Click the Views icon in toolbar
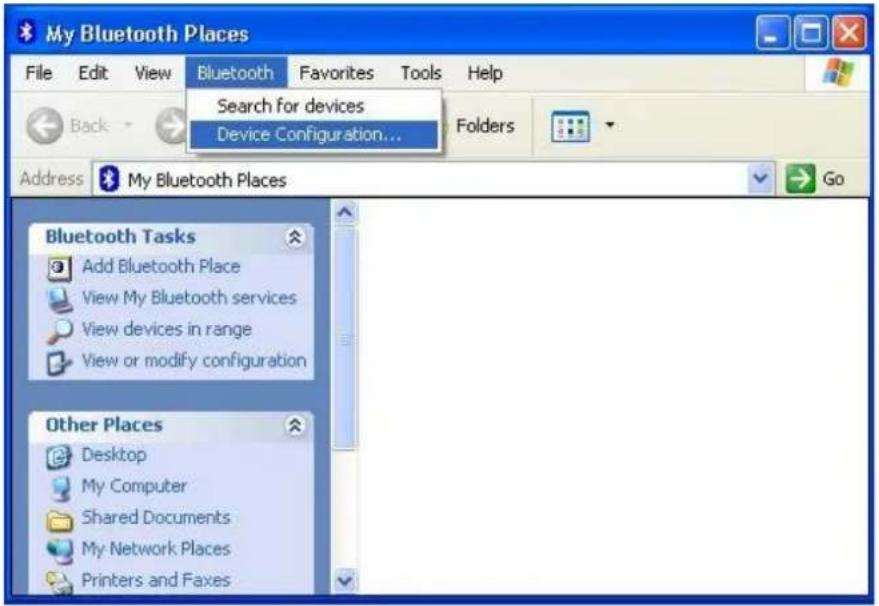This screenshot has width=879, height=606. tap(570, 126)
